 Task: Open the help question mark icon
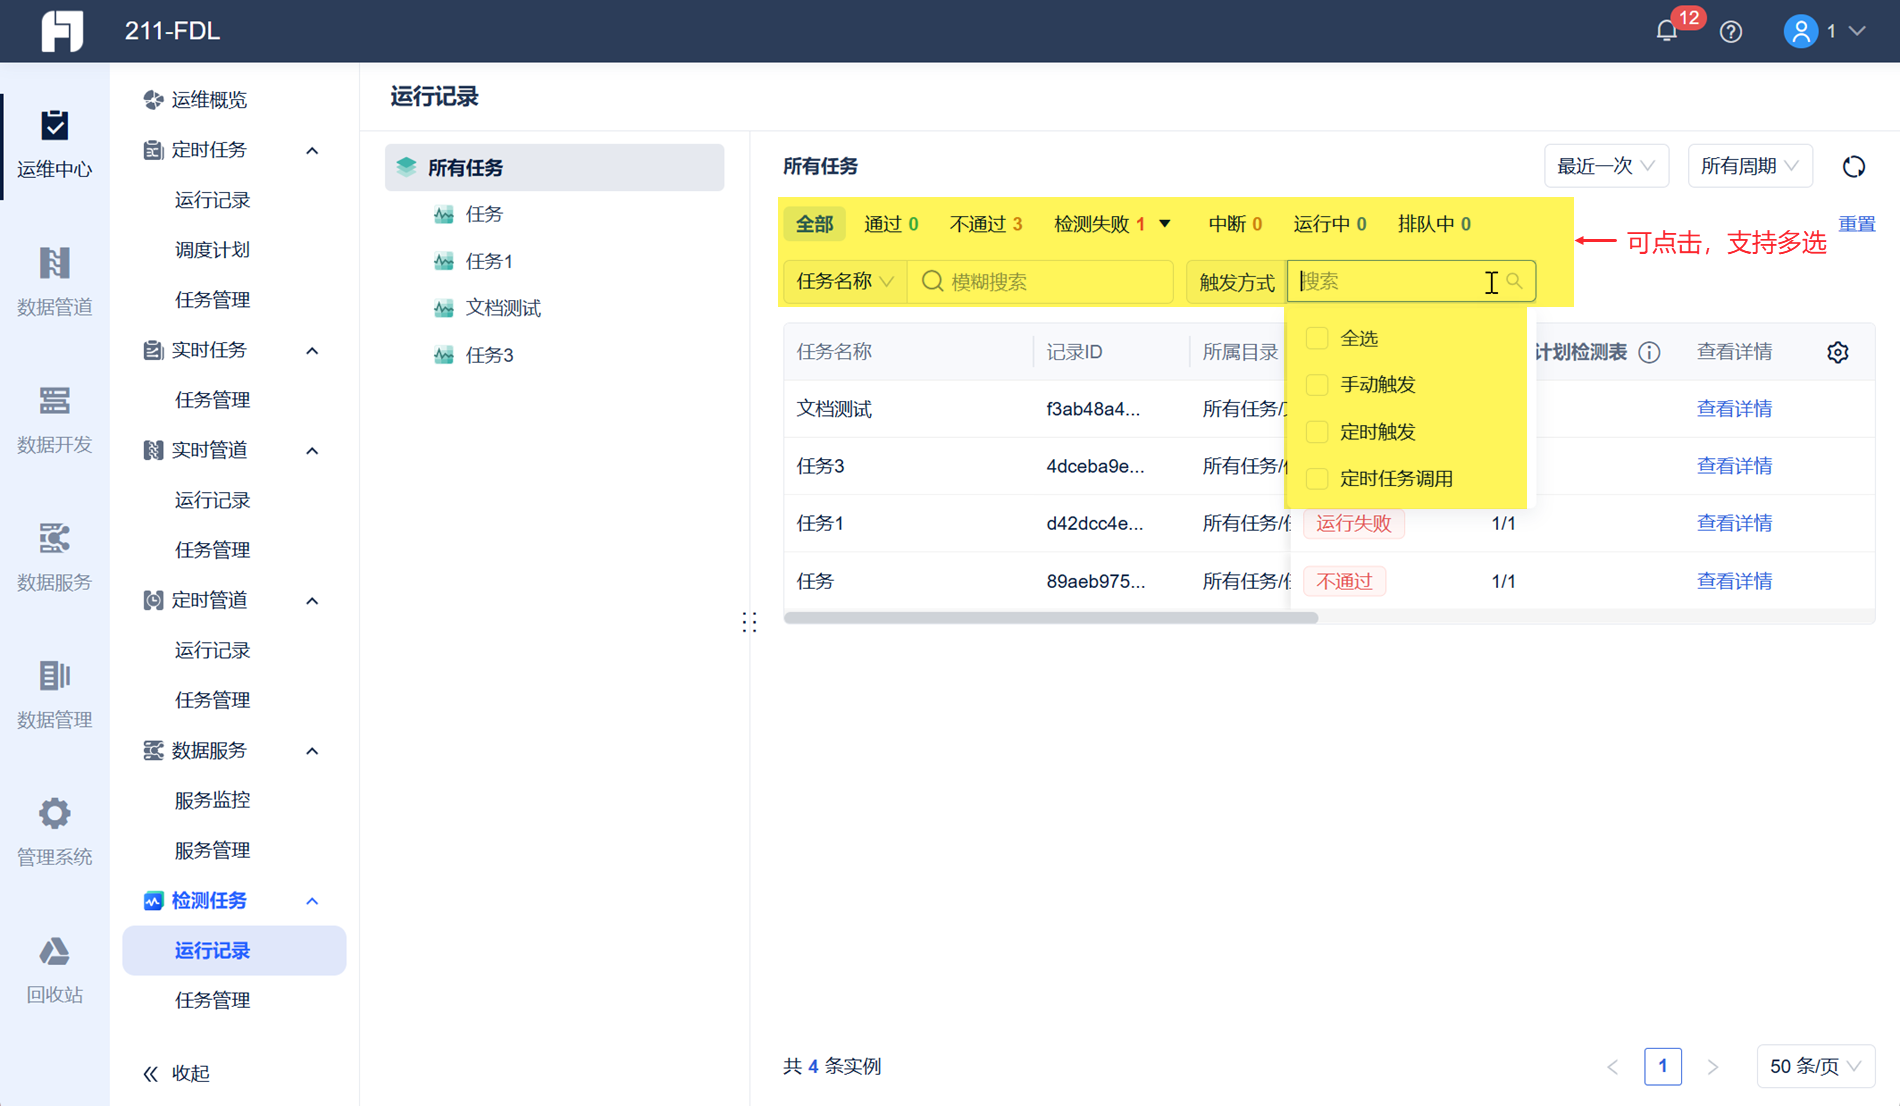pos(1731,32)
